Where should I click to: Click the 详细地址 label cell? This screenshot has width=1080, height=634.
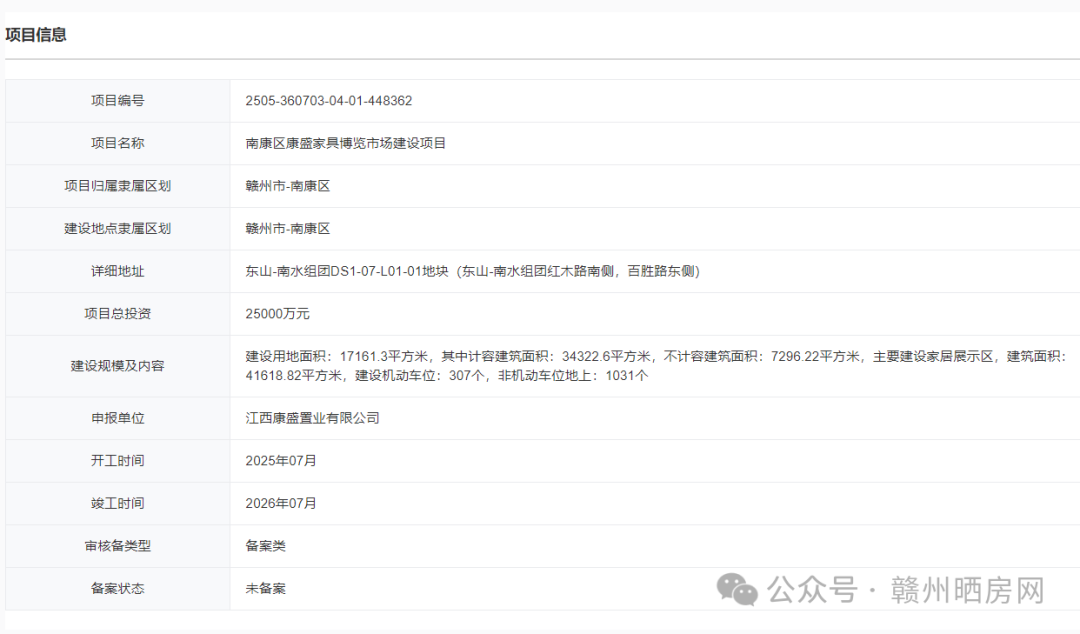pyautogui.click(x=118, y=272)
